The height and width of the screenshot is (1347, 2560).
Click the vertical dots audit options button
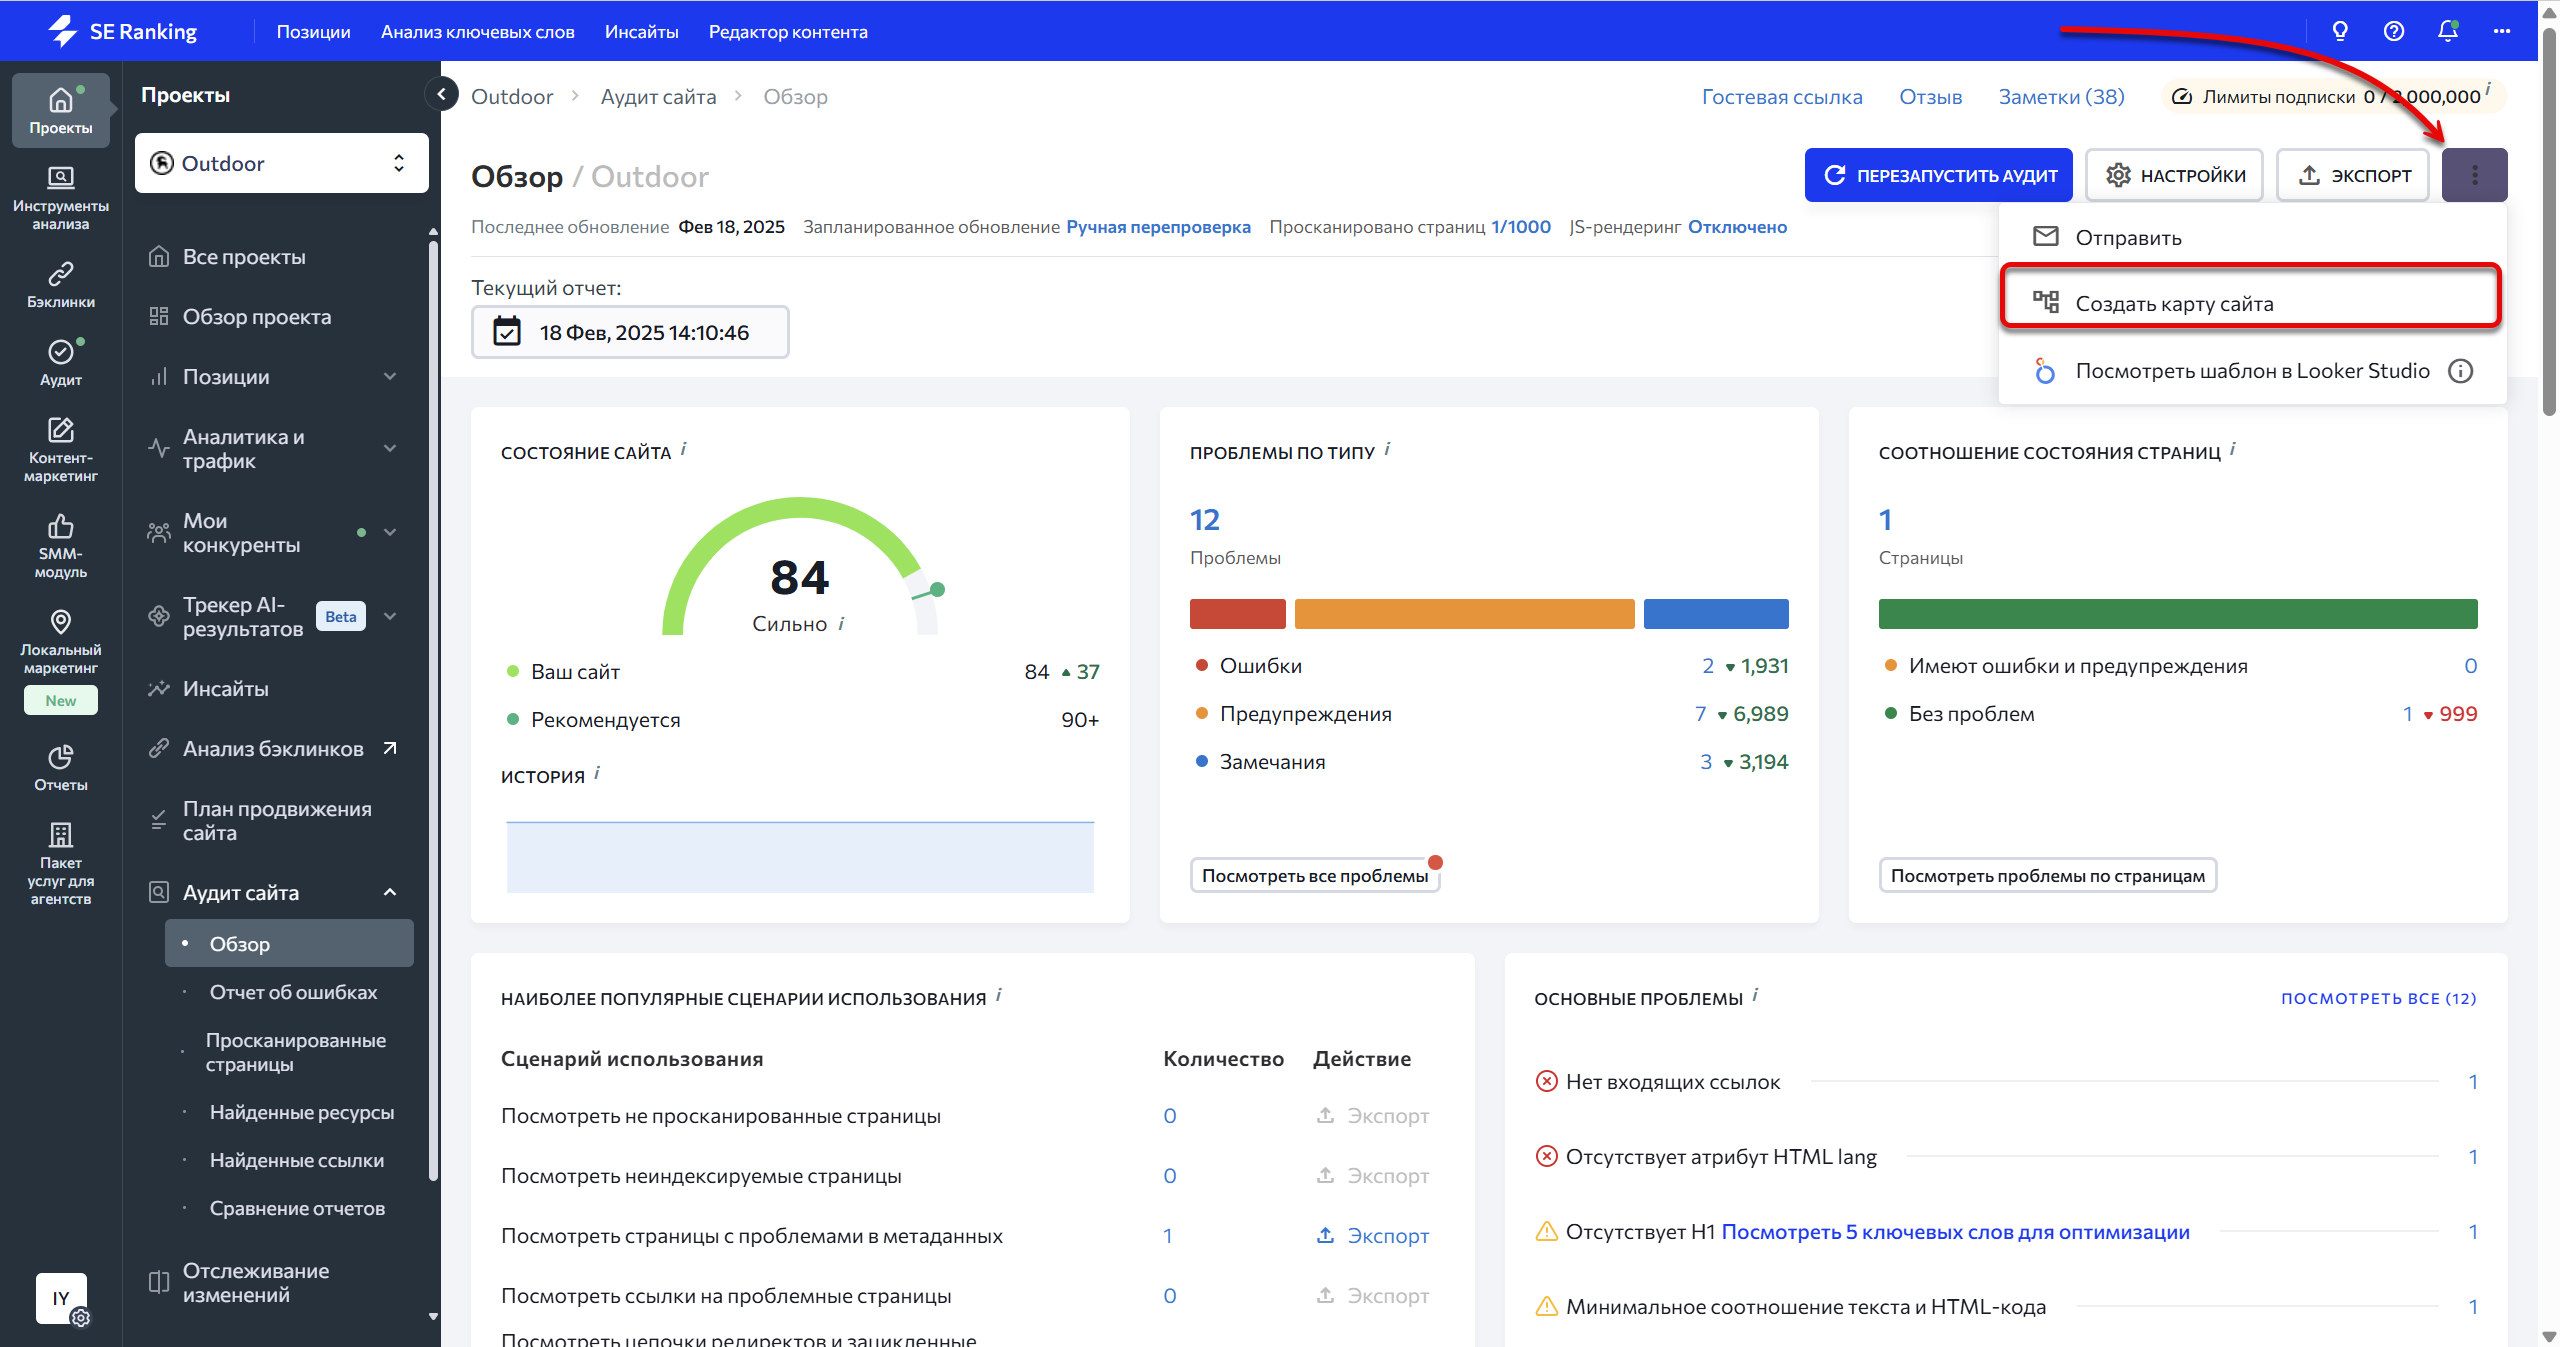pyautogui.click(x=2474, y=175)
